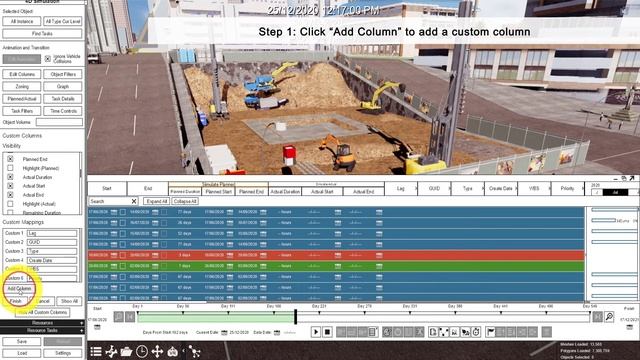
Task: Open Object Filters
Action: (x=63, y=74)
